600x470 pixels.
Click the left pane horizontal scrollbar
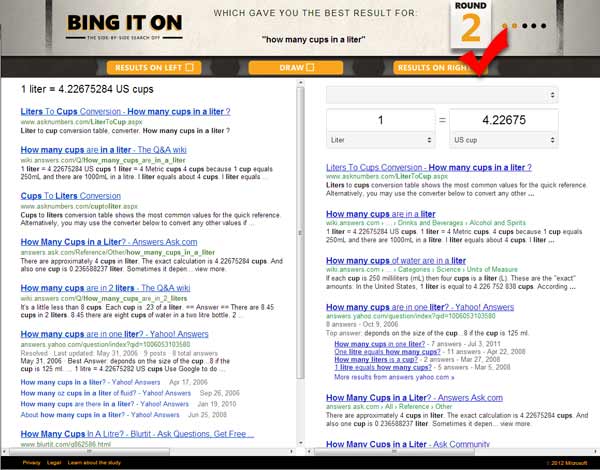tap(89, 452)
